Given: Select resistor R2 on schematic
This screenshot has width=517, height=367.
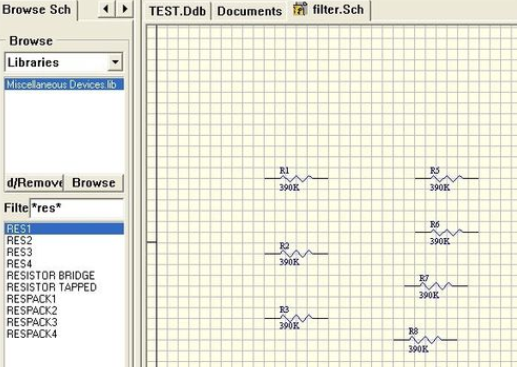Looking at the screenshot, I should click(x=296, y=254).
